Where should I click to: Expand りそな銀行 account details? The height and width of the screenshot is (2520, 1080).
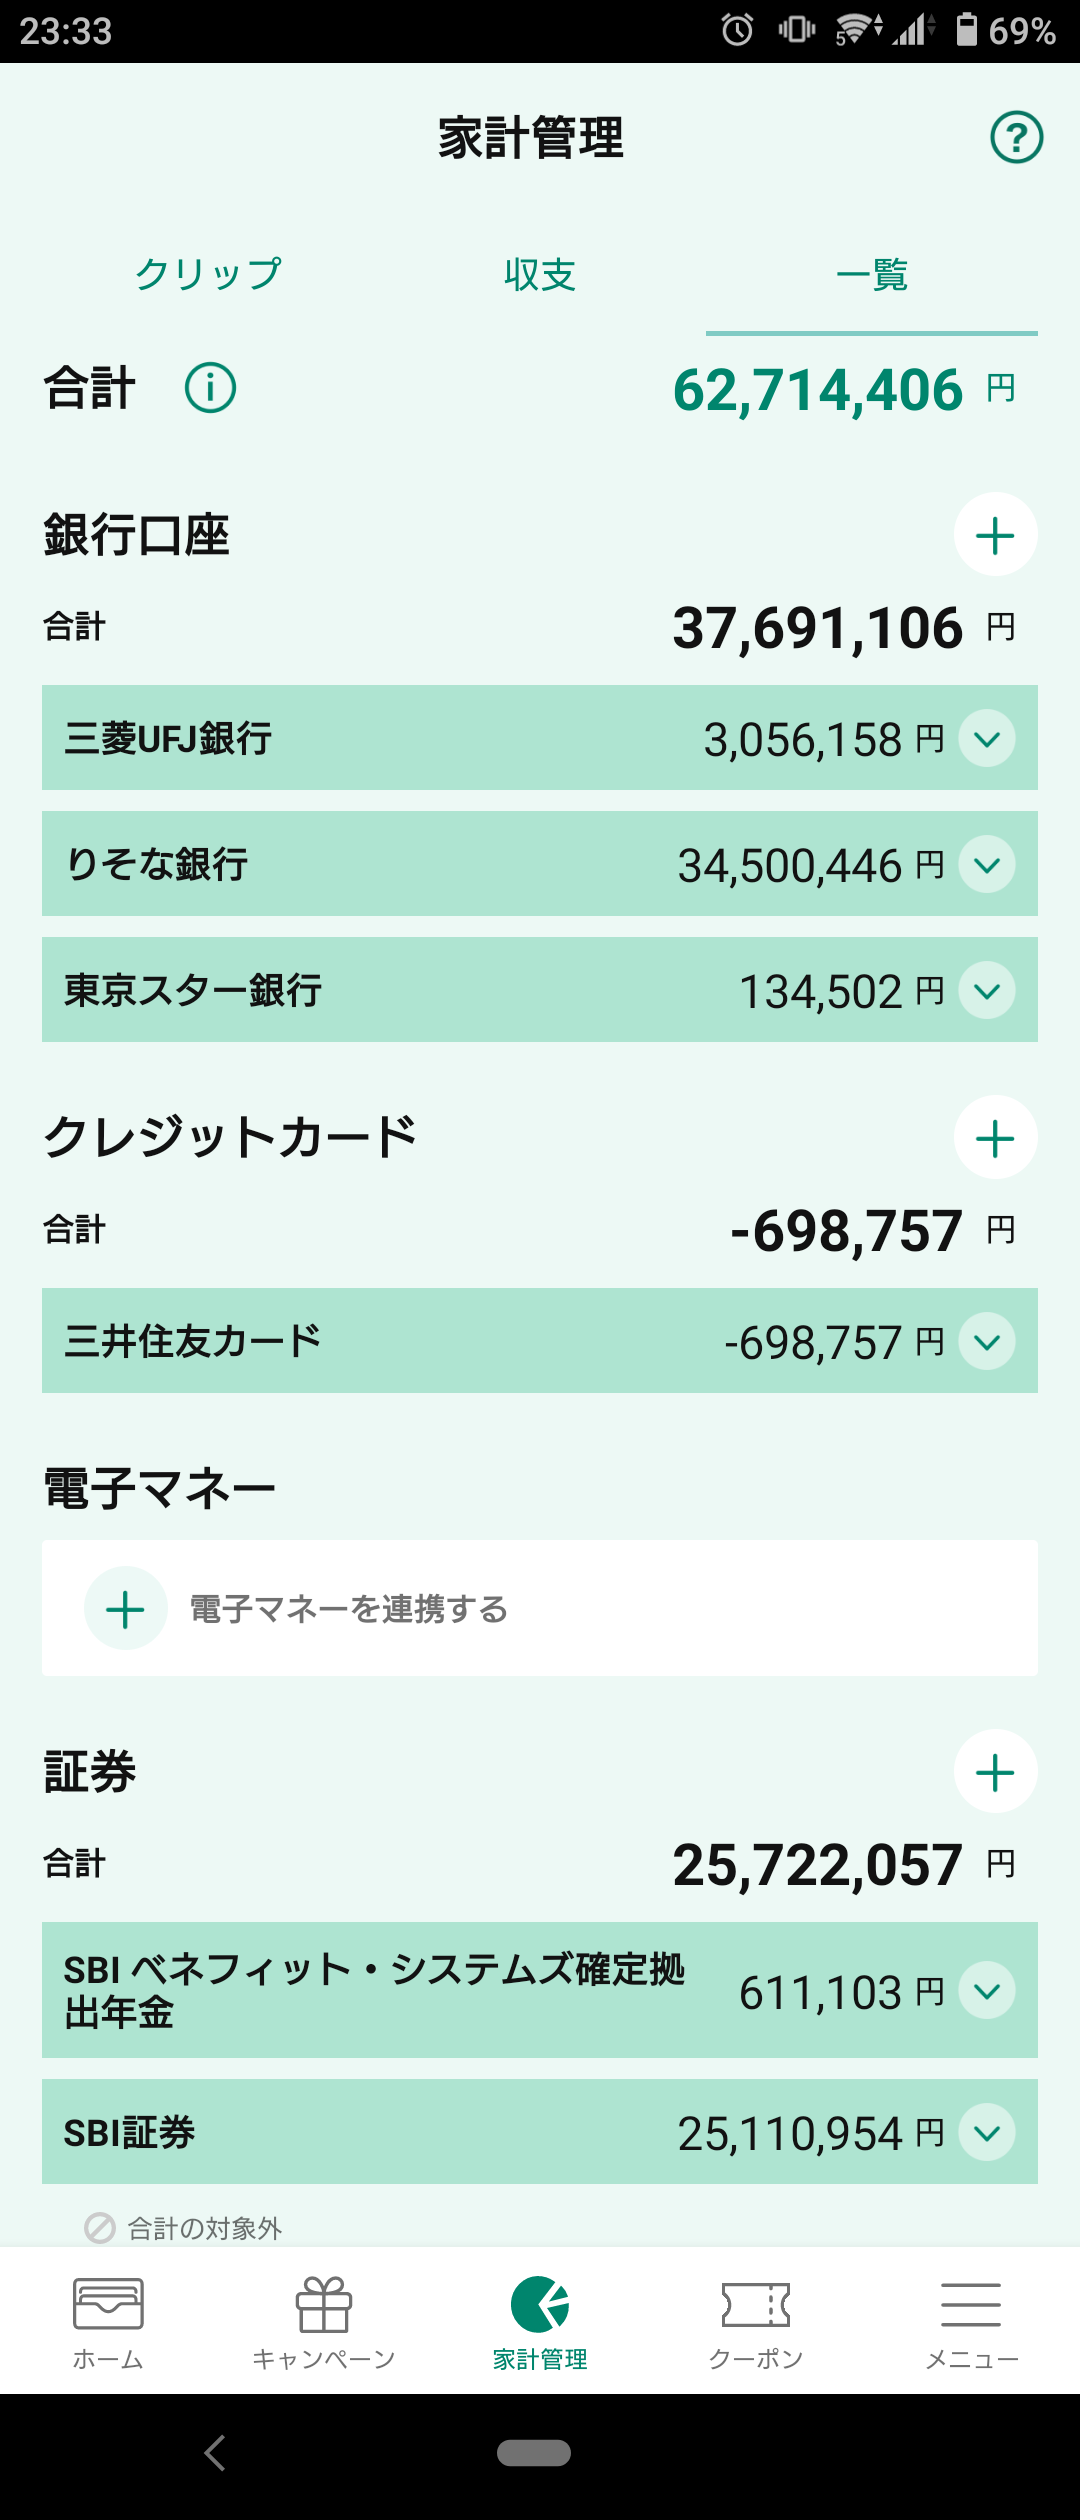click(x=987, y=865)
